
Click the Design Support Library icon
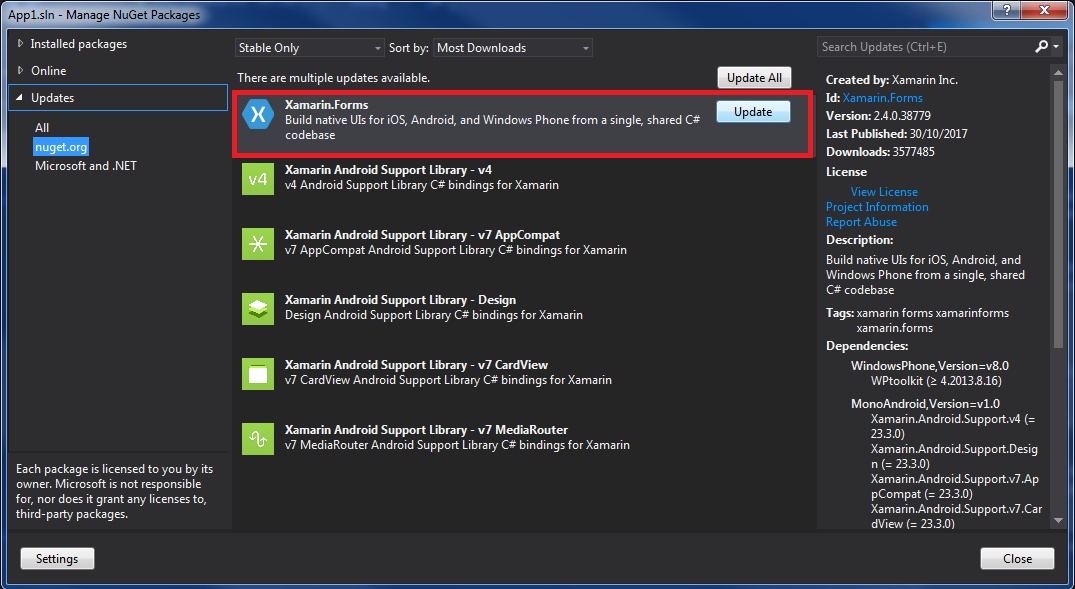tap(258, 309)
